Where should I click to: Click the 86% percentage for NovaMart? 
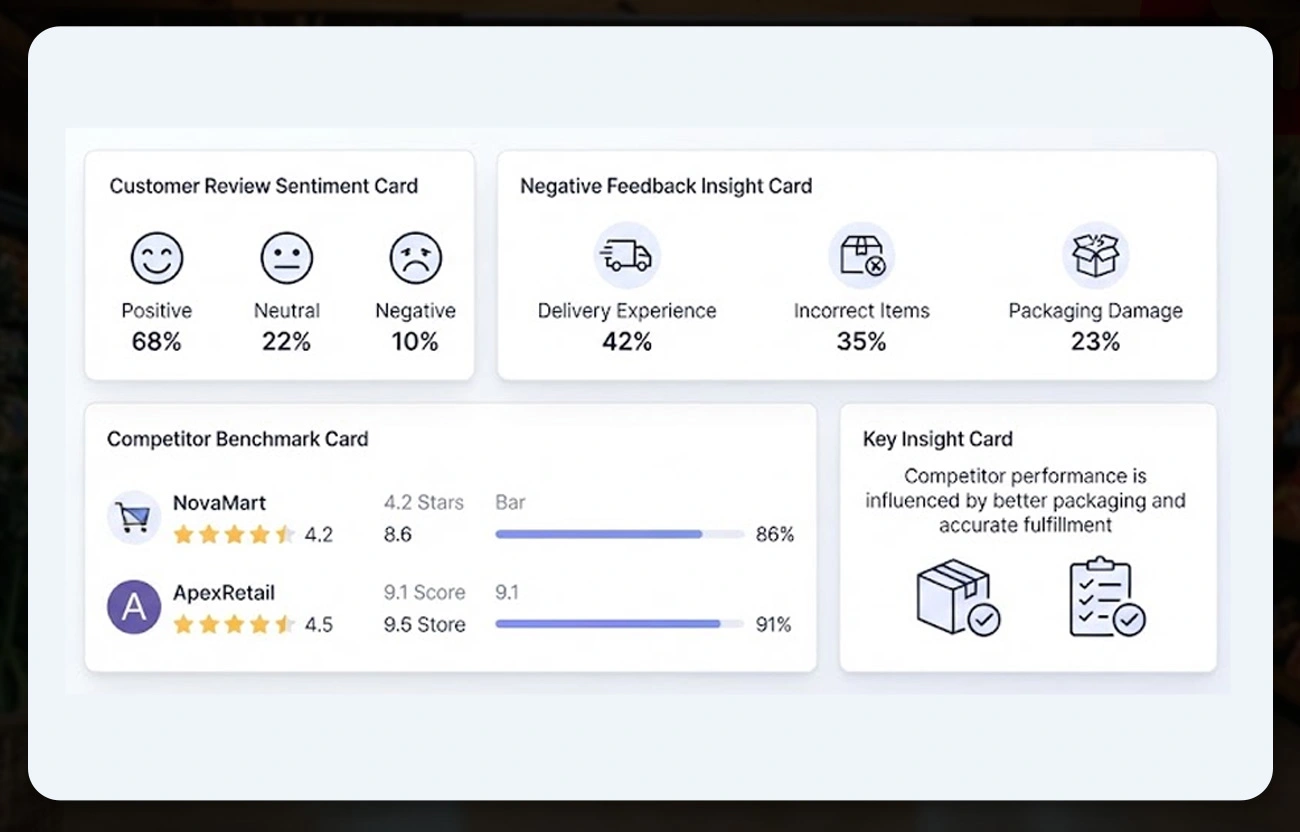tap(775, 535)
